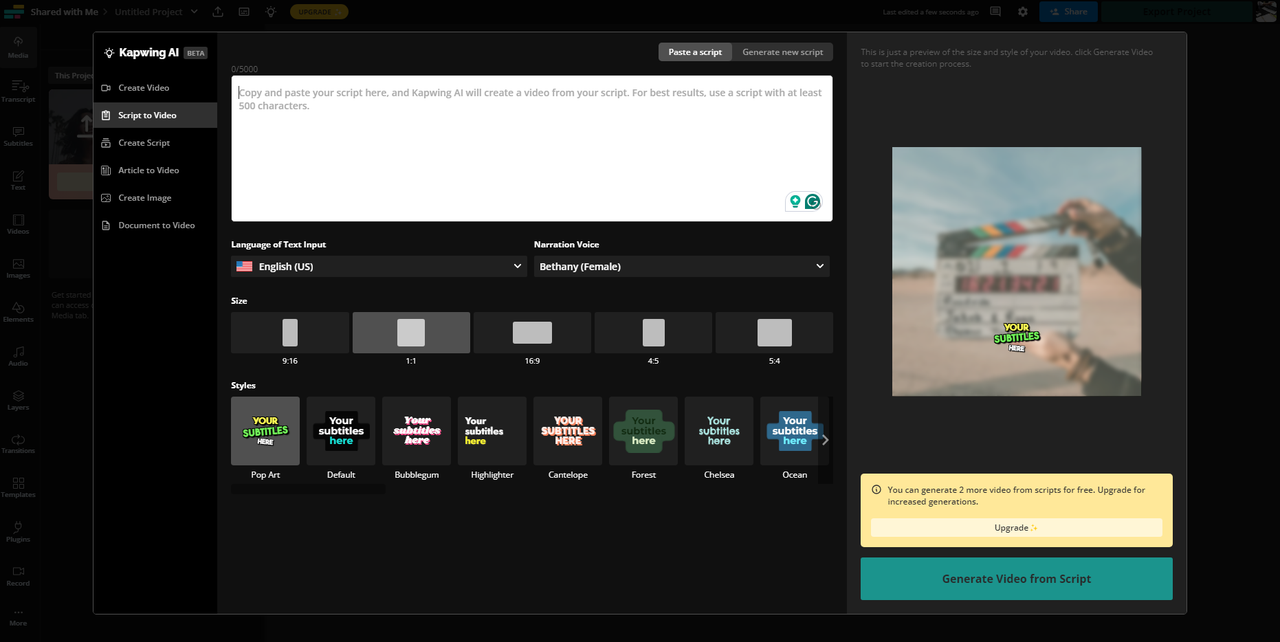Screen dimensions: 1280x642
Task: Click into the script text area
Action: 532,148
